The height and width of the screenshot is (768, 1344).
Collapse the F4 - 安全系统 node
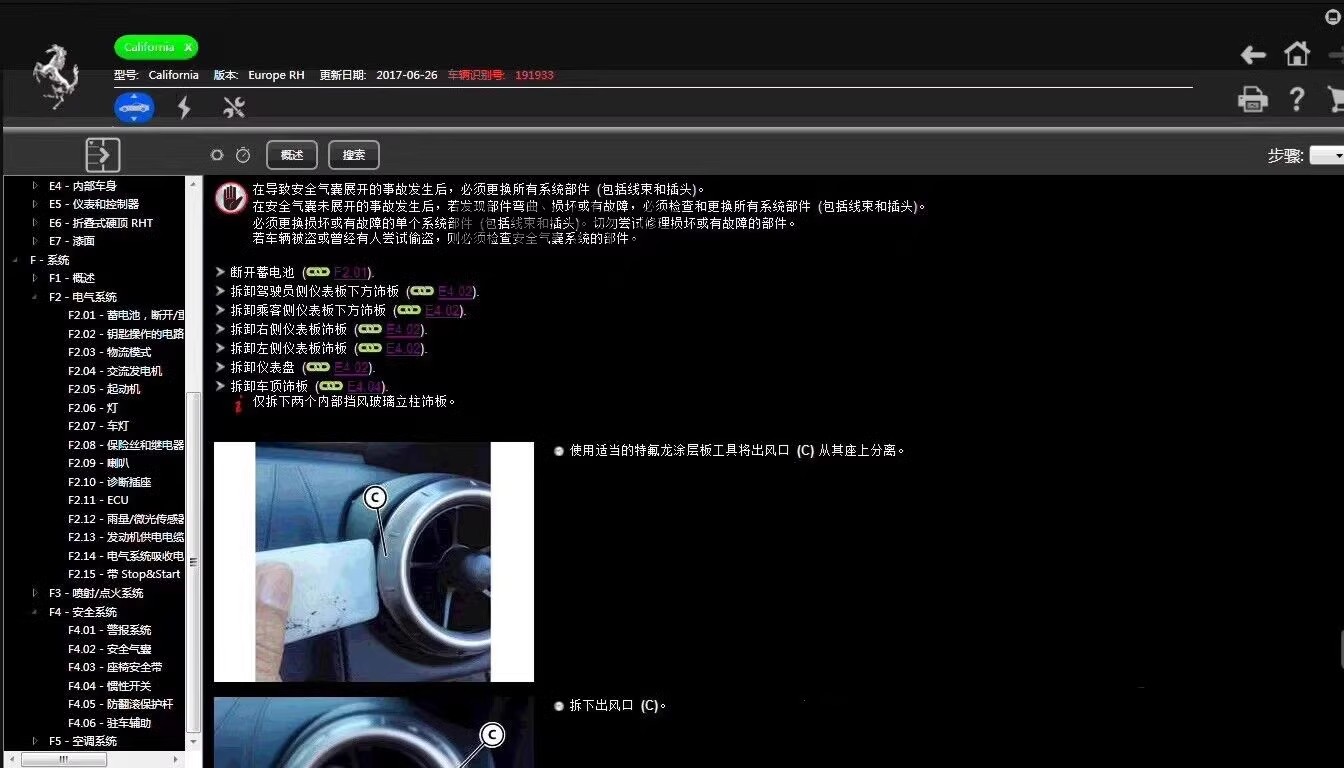pyautogui.click(x=35, y=612)
